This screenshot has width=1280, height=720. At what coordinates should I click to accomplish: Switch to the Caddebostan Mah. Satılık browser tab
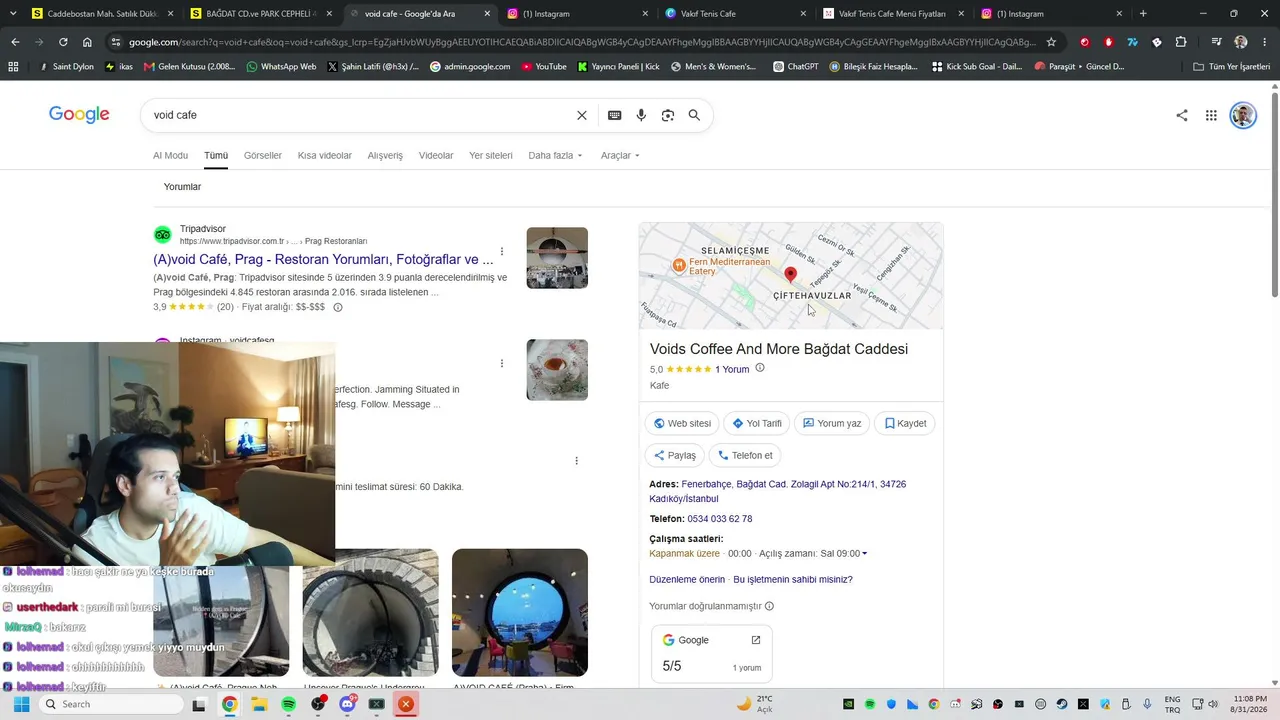(103, 14)
